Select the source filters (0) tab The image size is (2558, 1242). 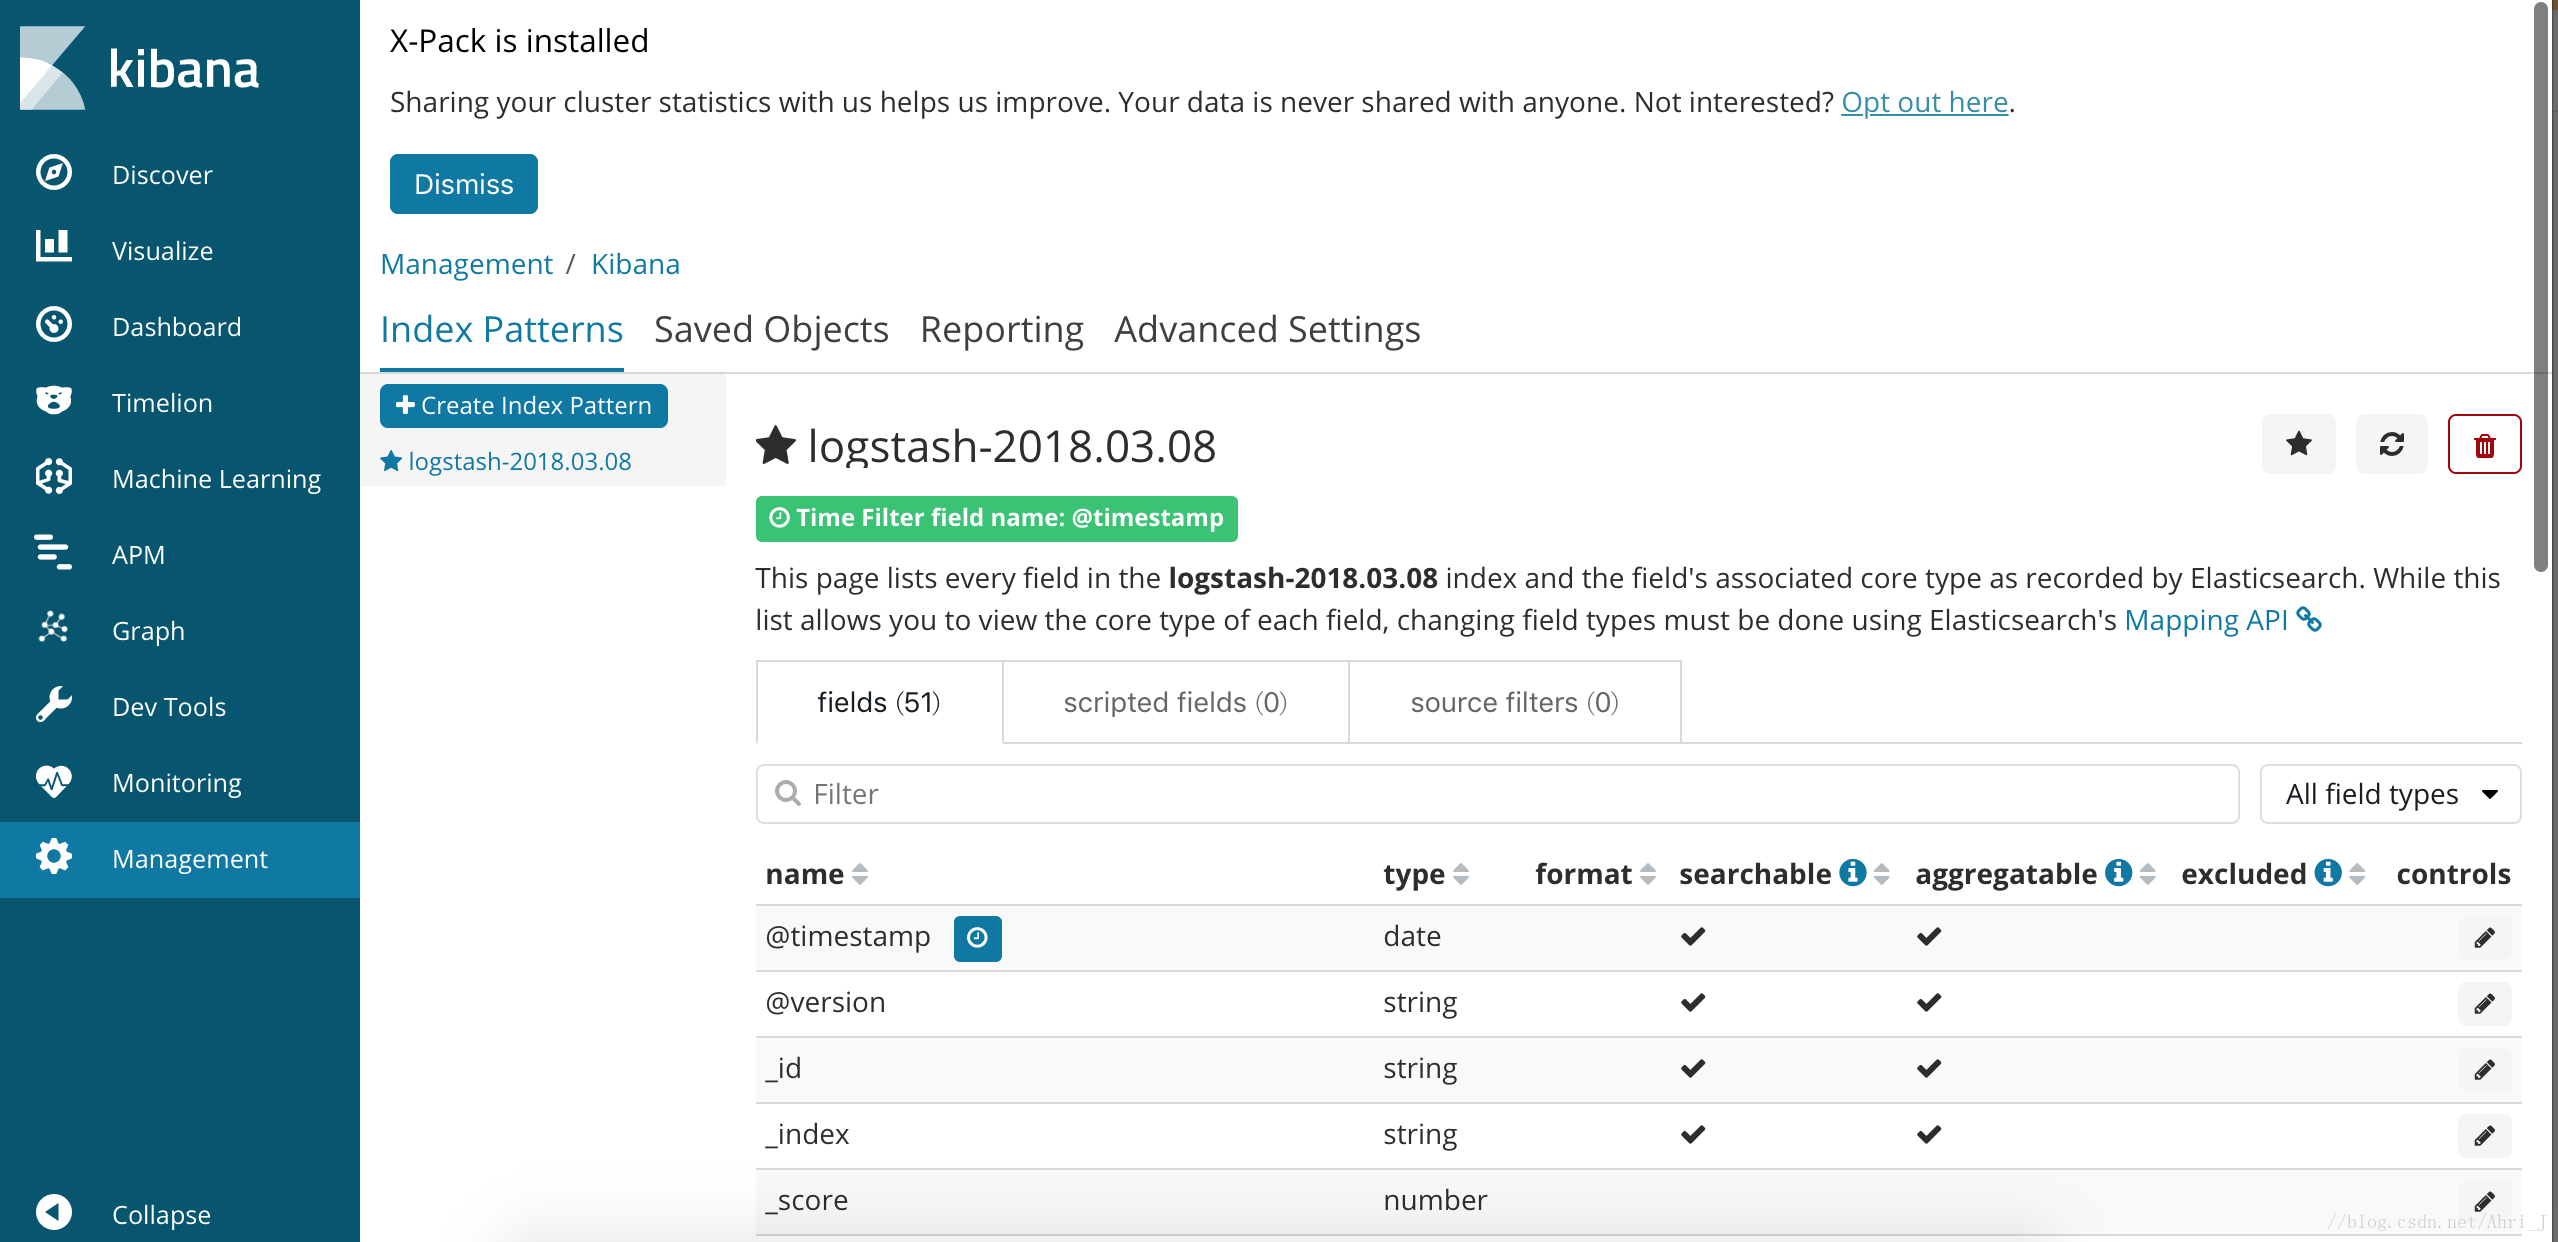point(1515,702)
